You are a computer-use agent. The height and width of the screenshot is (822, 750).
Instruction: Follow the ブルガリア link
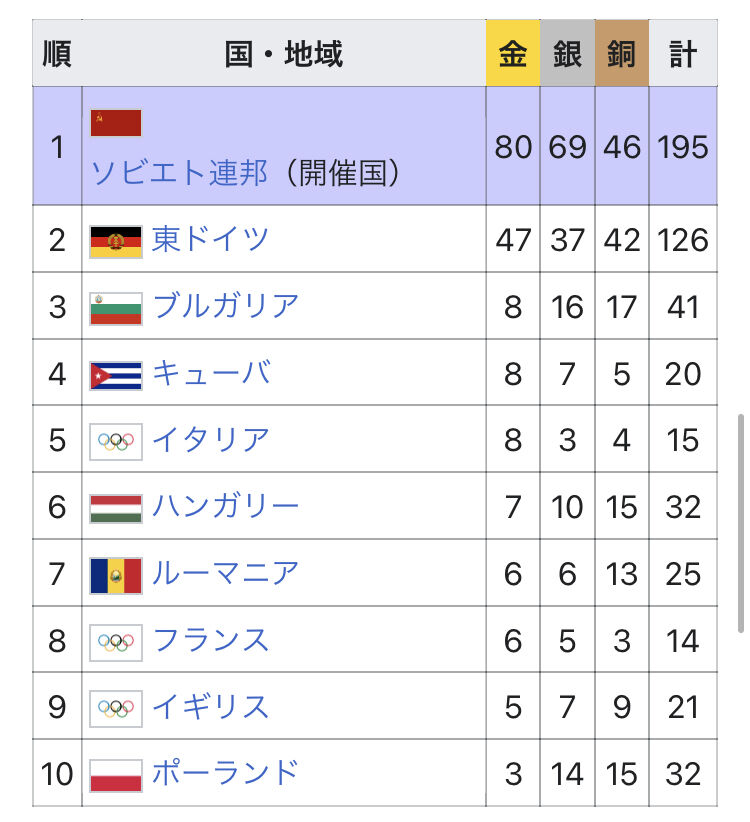click(225, 306)
